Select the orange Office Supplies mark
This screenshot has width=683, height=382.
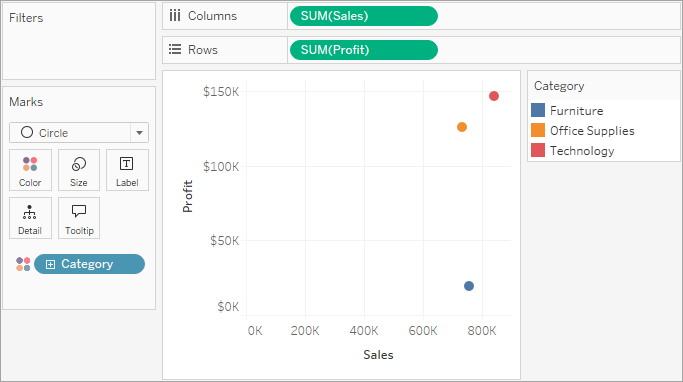point(462,127)
